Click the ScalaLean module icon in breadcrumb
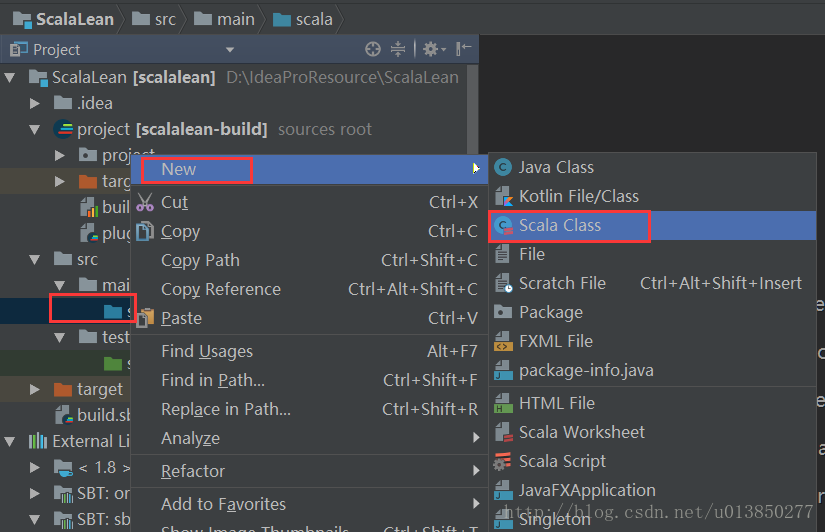The image size is (825, 532). click(x=22, y=19)
